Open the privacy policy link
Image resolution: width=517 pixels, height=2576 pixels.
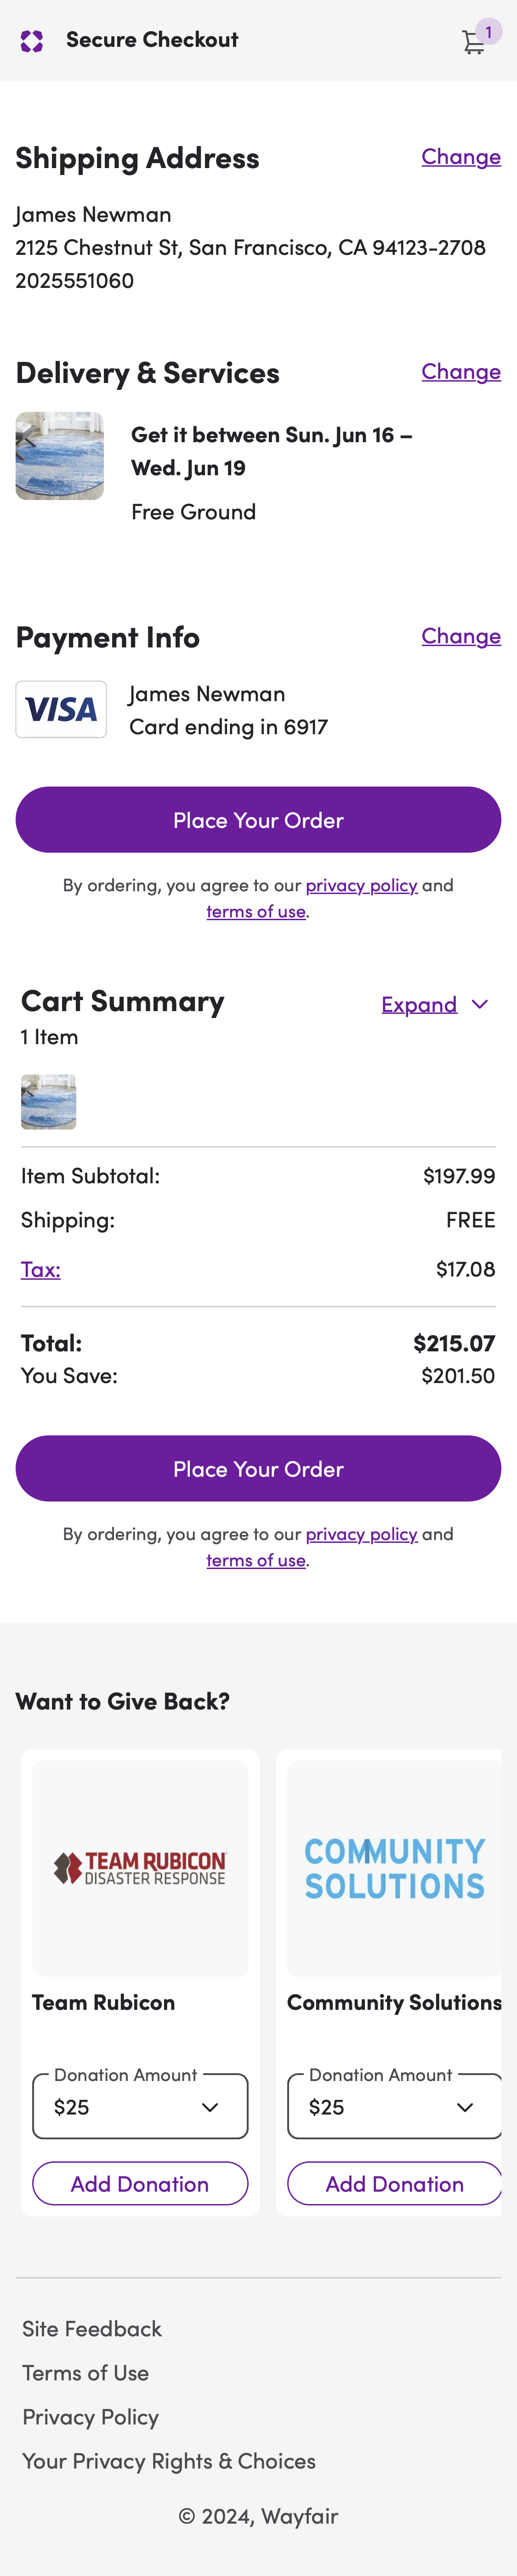(x=362, y=885)
